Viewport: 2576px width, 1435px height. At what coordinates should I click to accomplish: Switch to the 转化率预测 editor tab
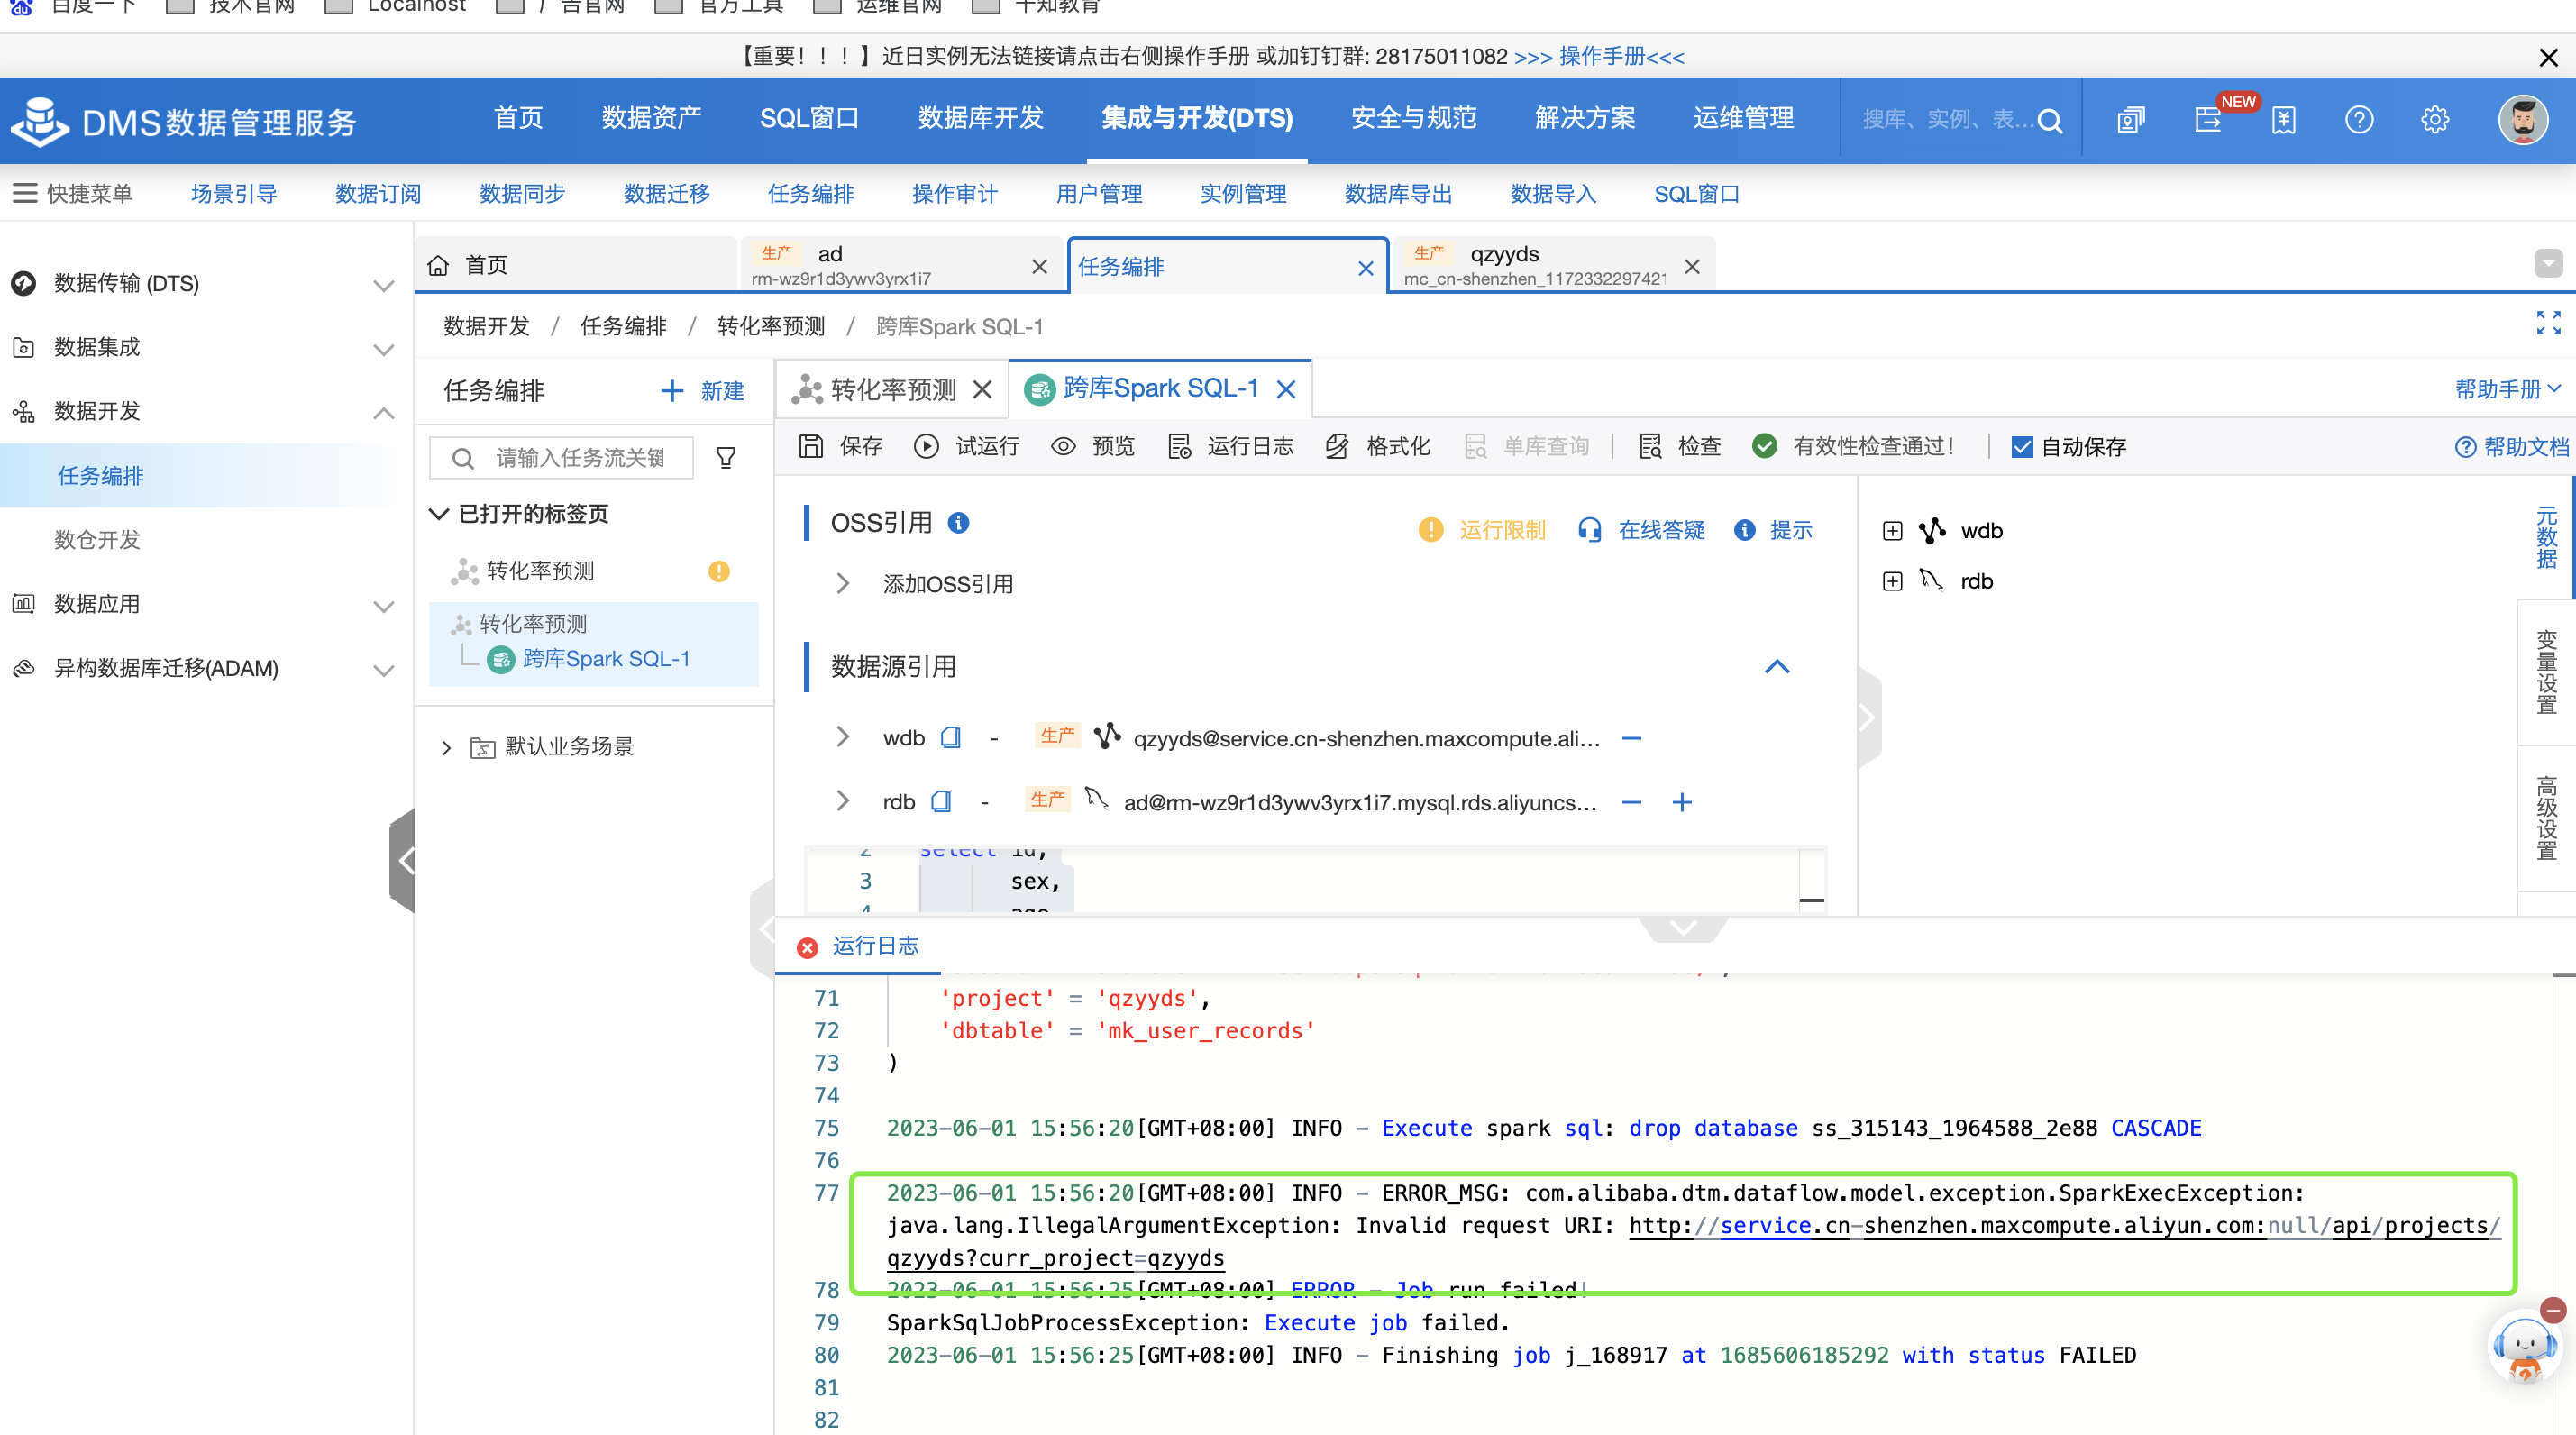(893, 390)
